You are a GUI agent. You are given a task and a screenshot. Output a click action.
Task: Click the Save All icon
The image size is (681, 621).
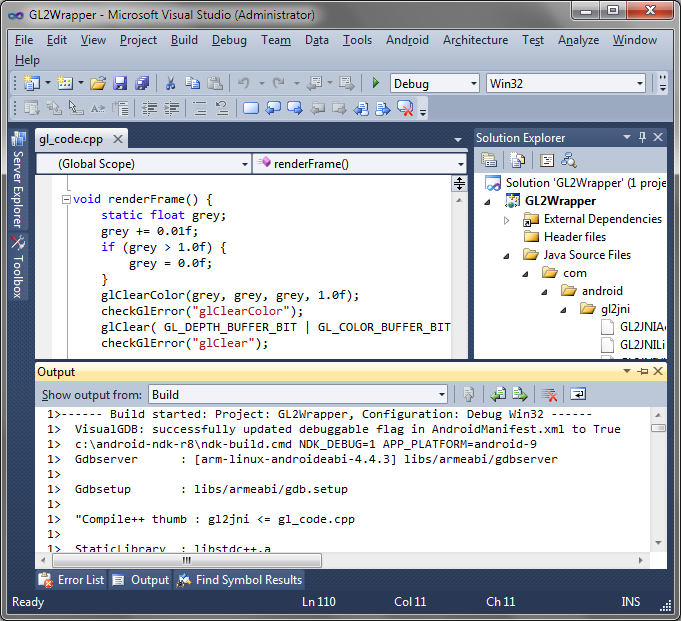click(142, 83)
